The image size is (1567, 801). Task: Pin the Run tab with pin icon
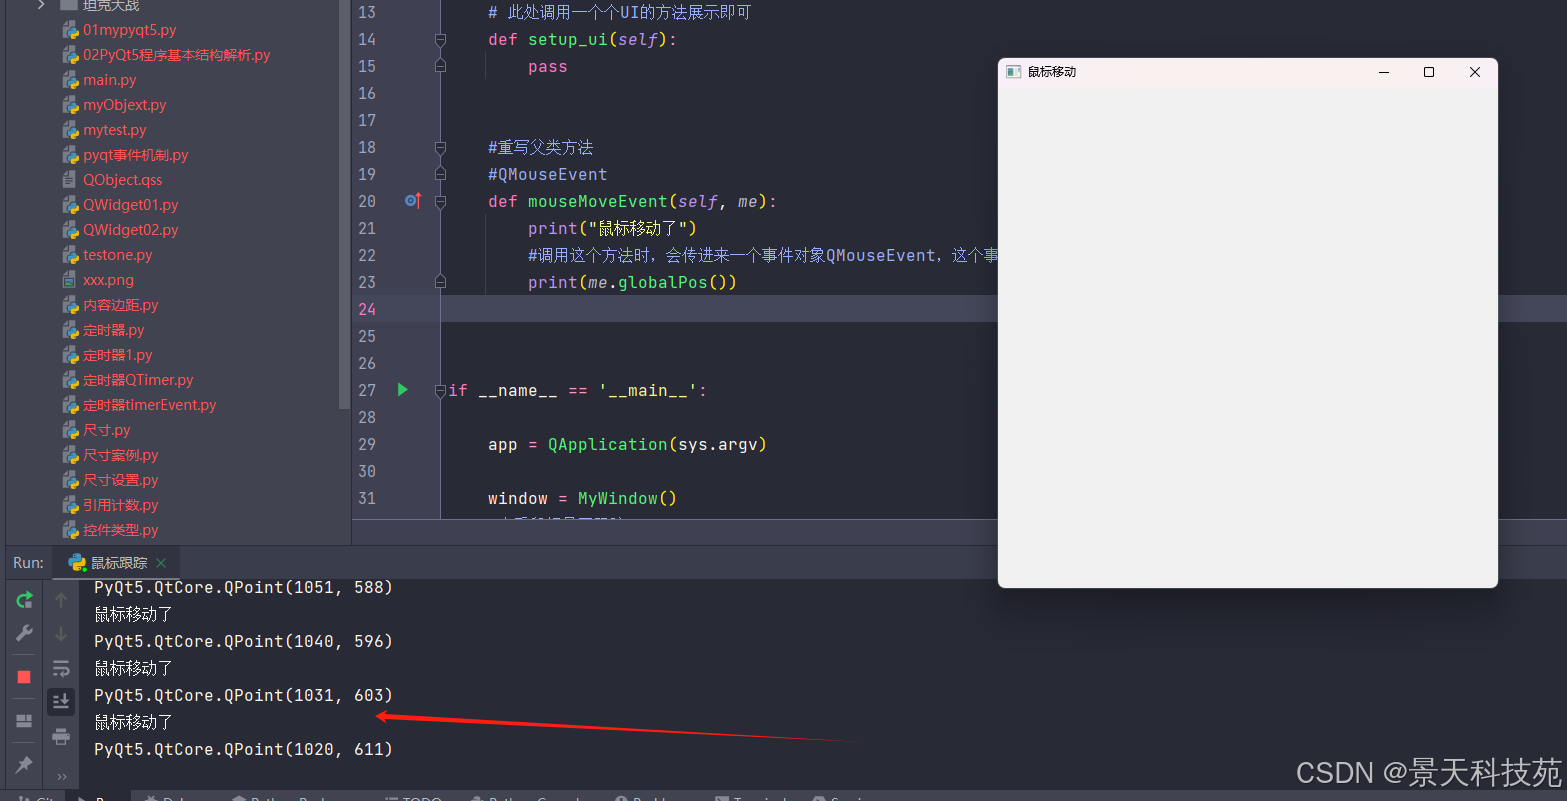click(x=24, y=765)
